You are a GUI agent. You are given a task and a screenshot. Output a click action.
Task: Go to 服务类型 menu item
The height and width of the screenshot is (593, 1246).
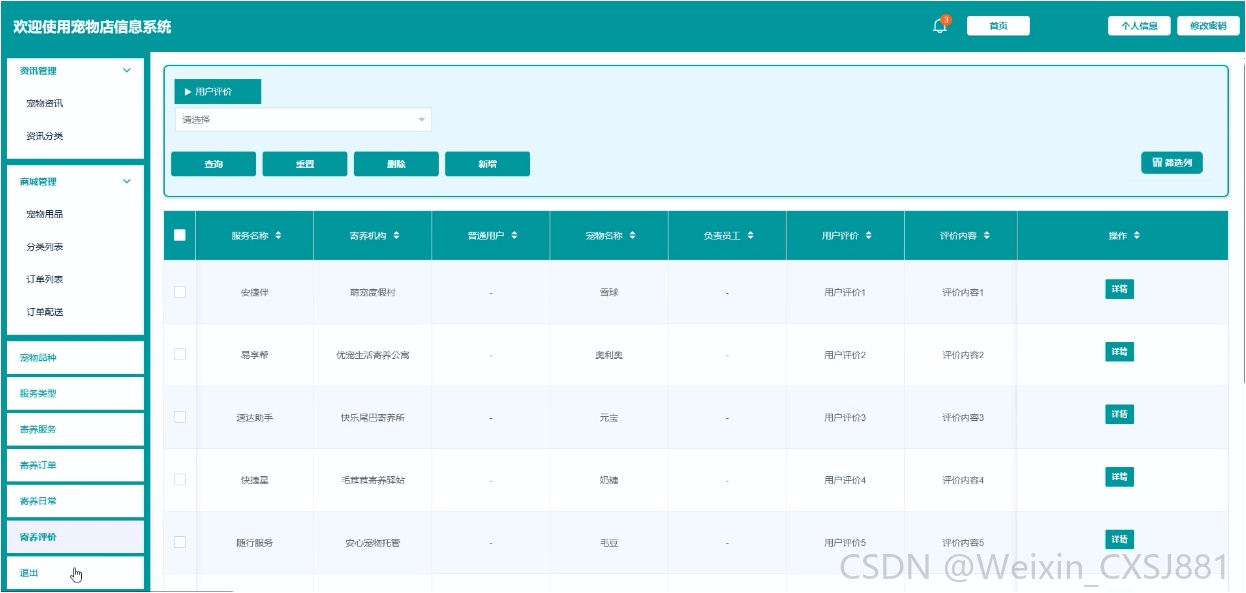[75, 393]
